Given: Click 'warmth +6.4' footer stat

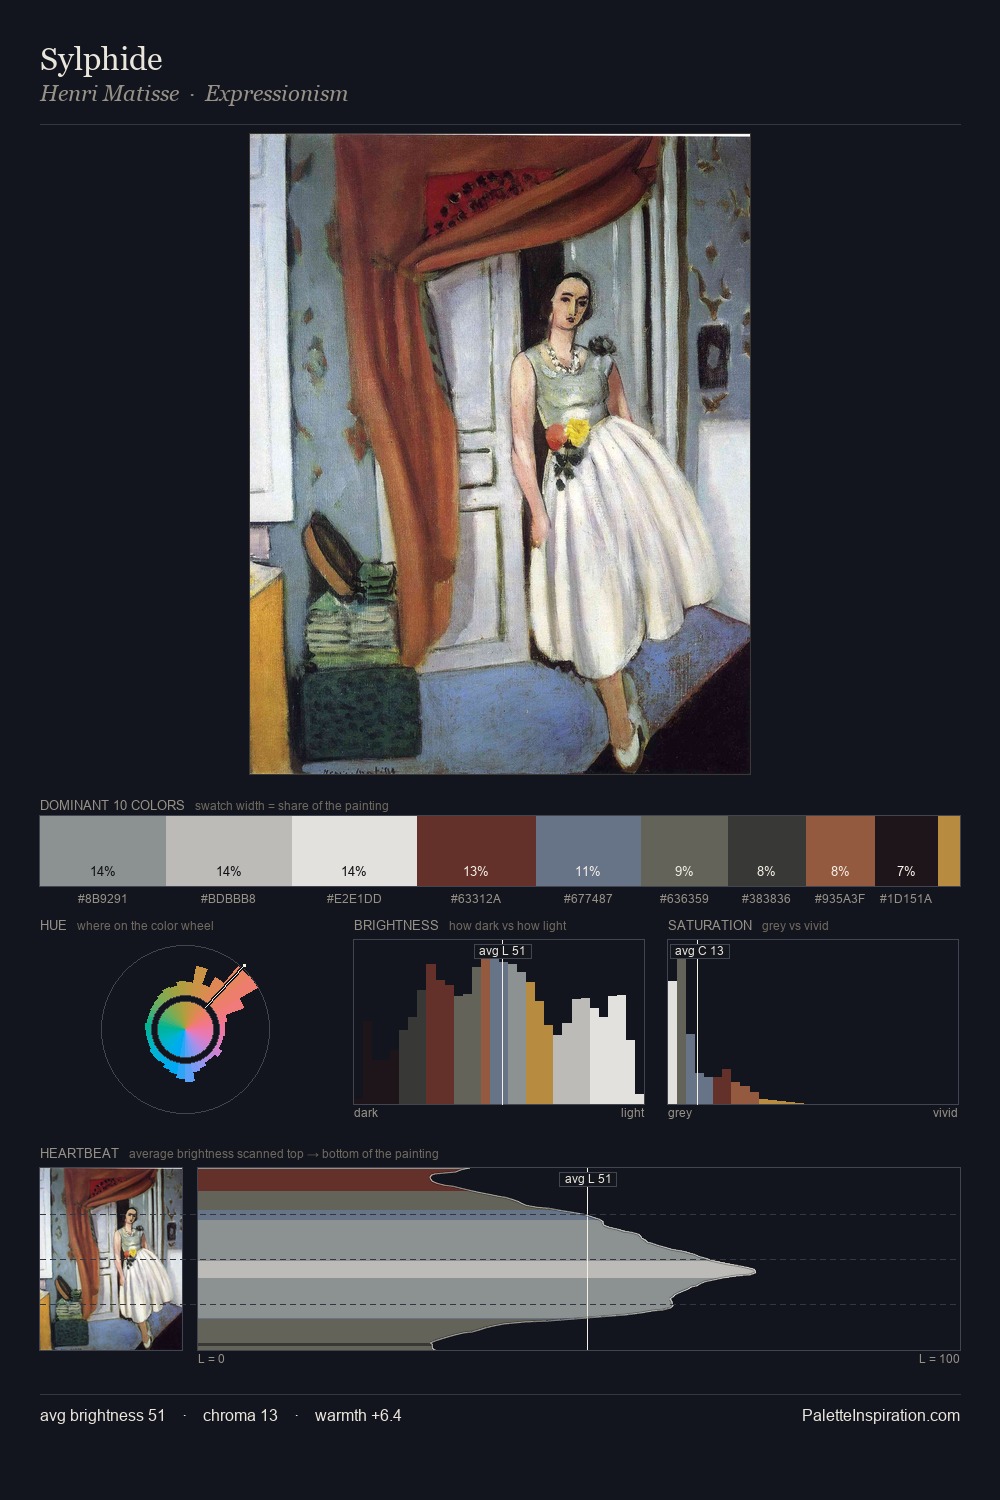Looking at the screenshot, I should (358, 1415).
